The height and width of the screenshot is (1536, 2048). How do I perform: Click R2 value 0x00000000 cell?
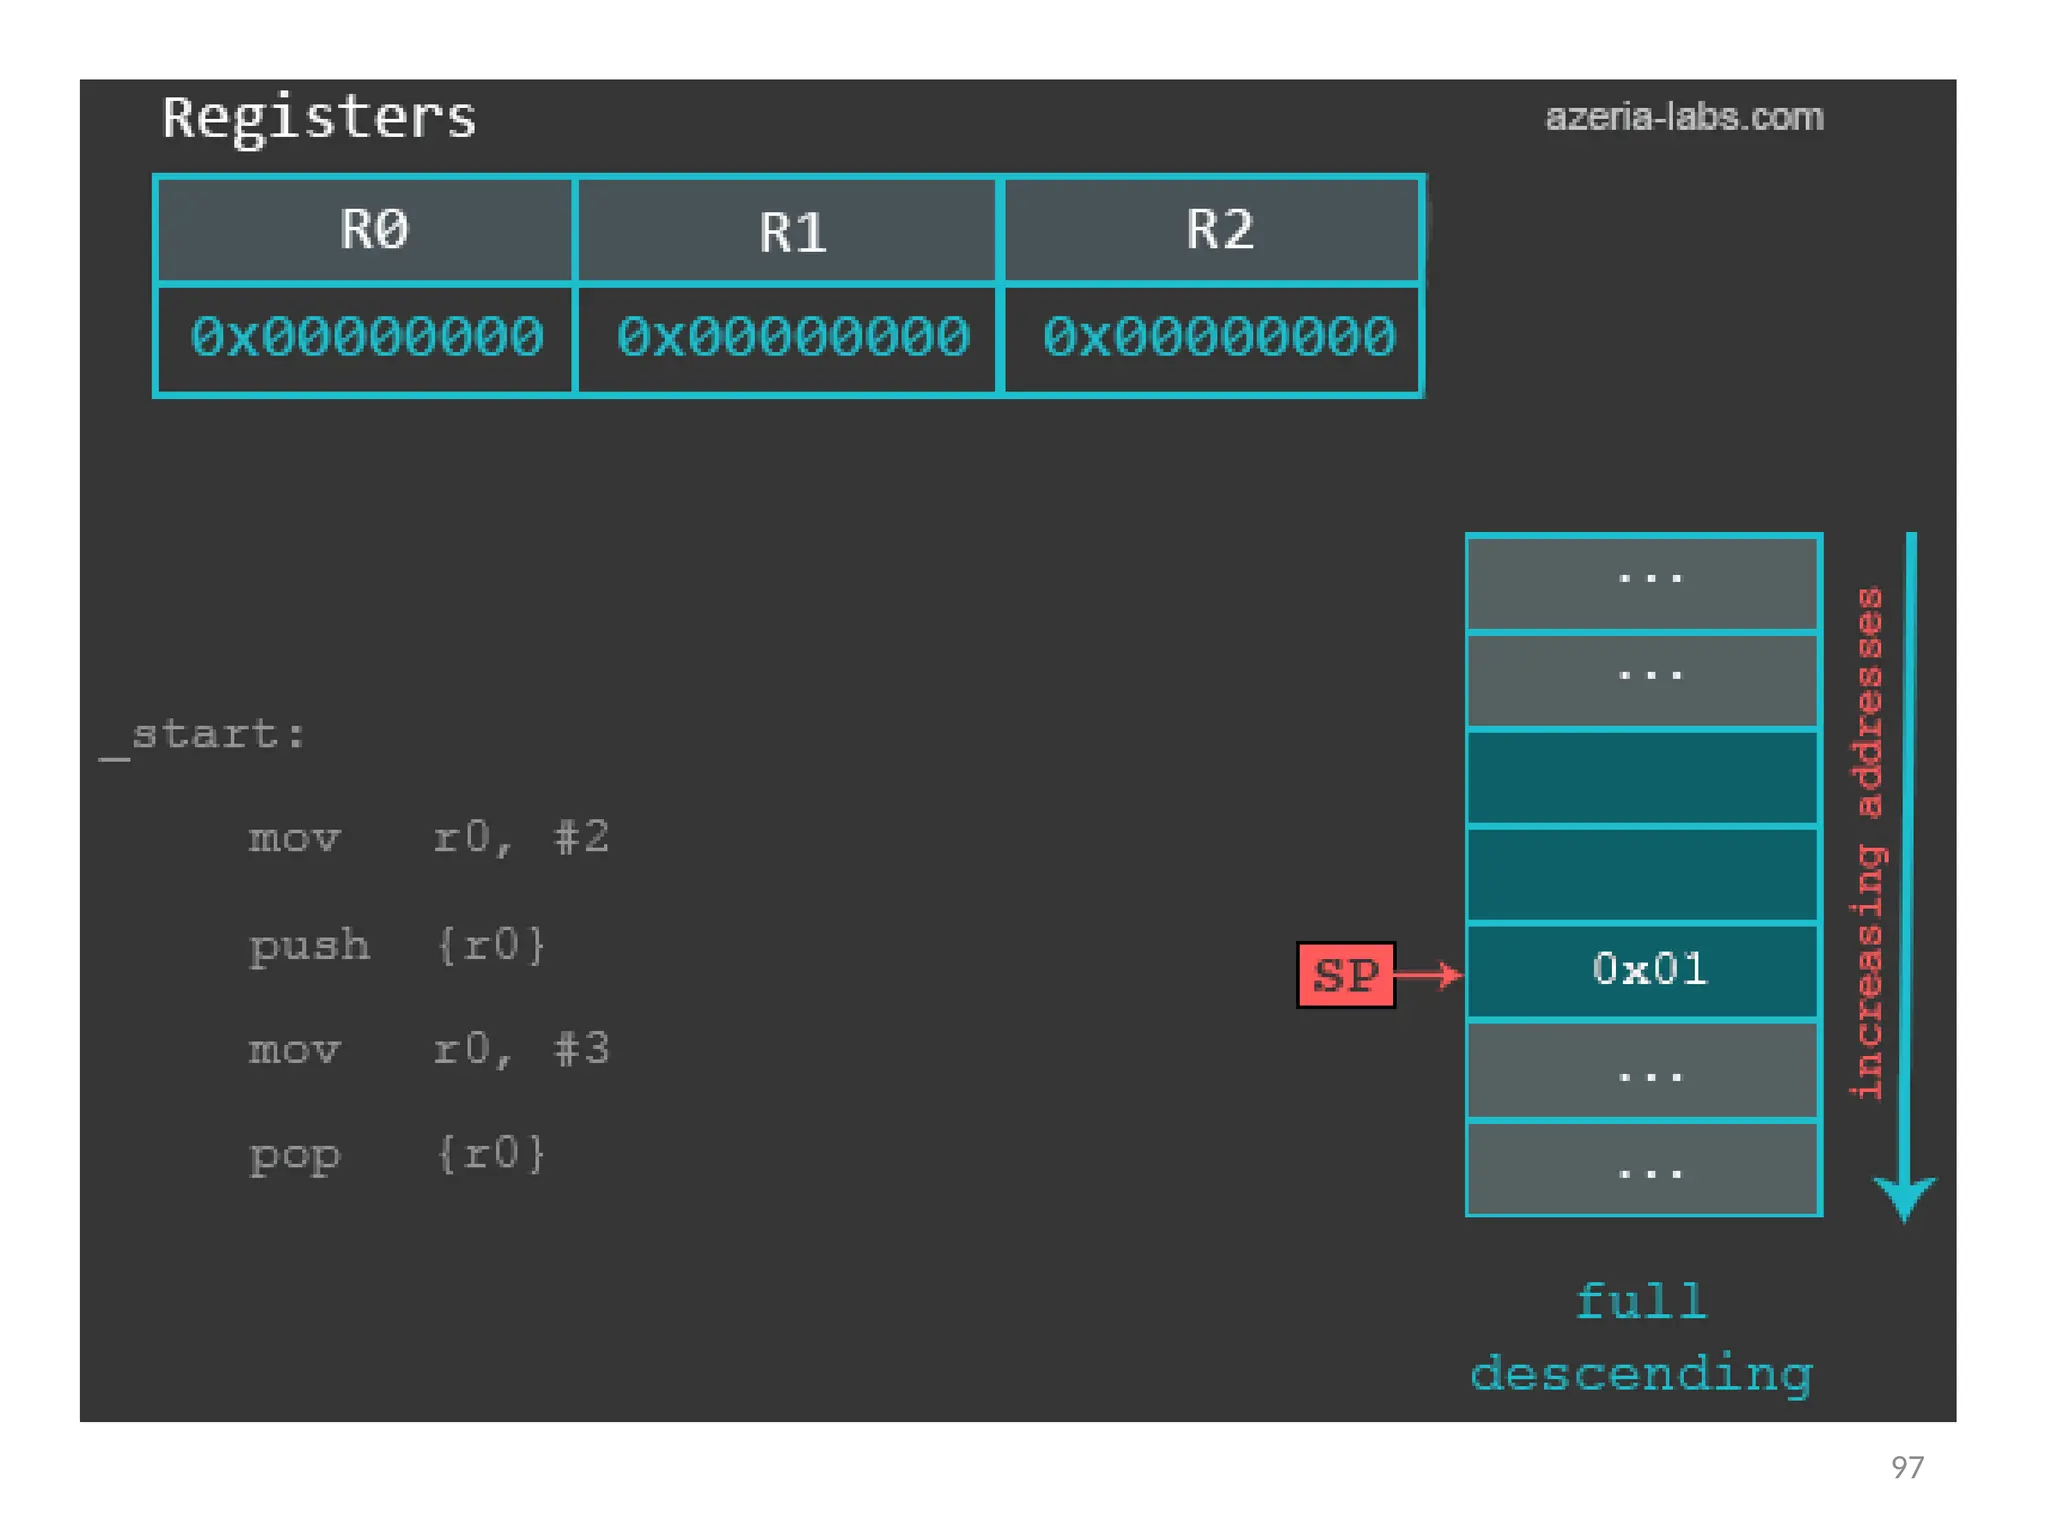tap(1214, 338)
